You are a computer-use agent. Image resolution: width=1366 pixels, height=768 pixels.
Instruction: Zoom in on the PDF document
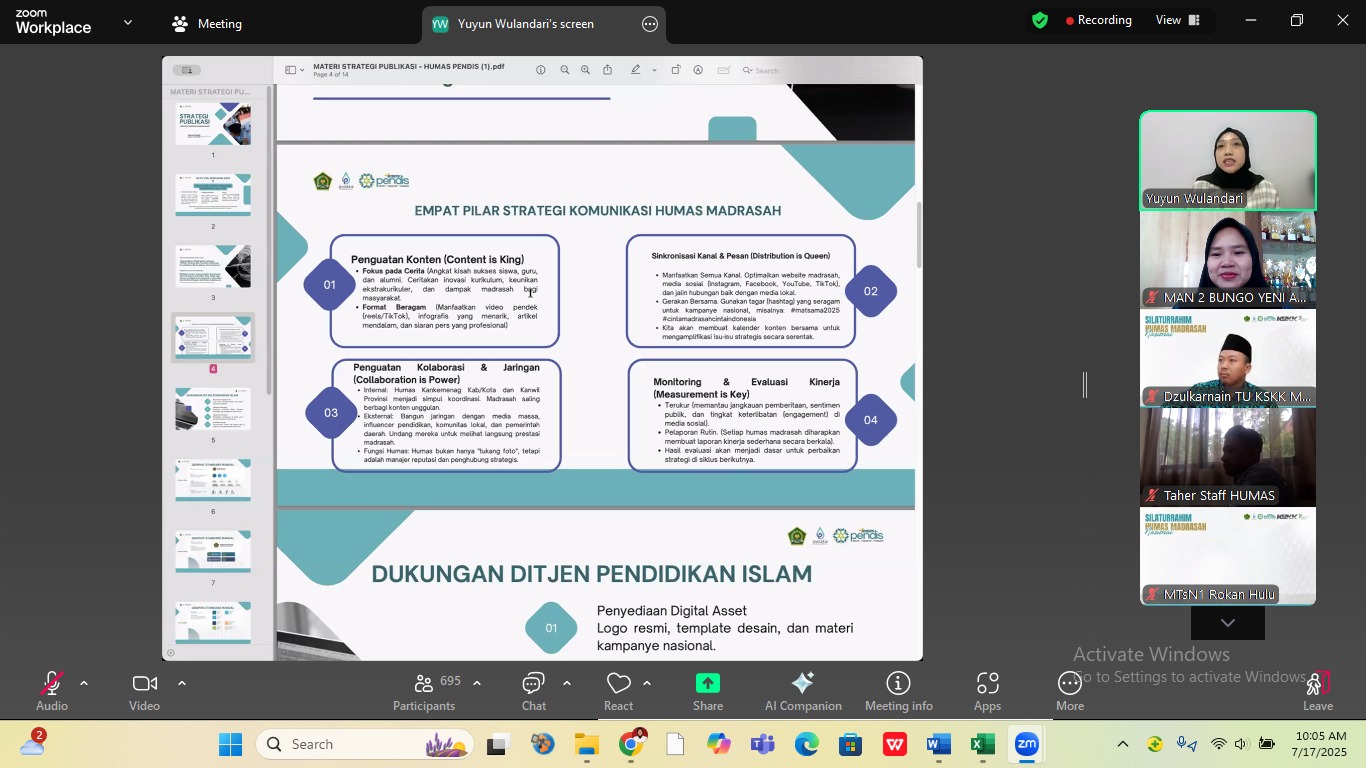click(586, 70)
